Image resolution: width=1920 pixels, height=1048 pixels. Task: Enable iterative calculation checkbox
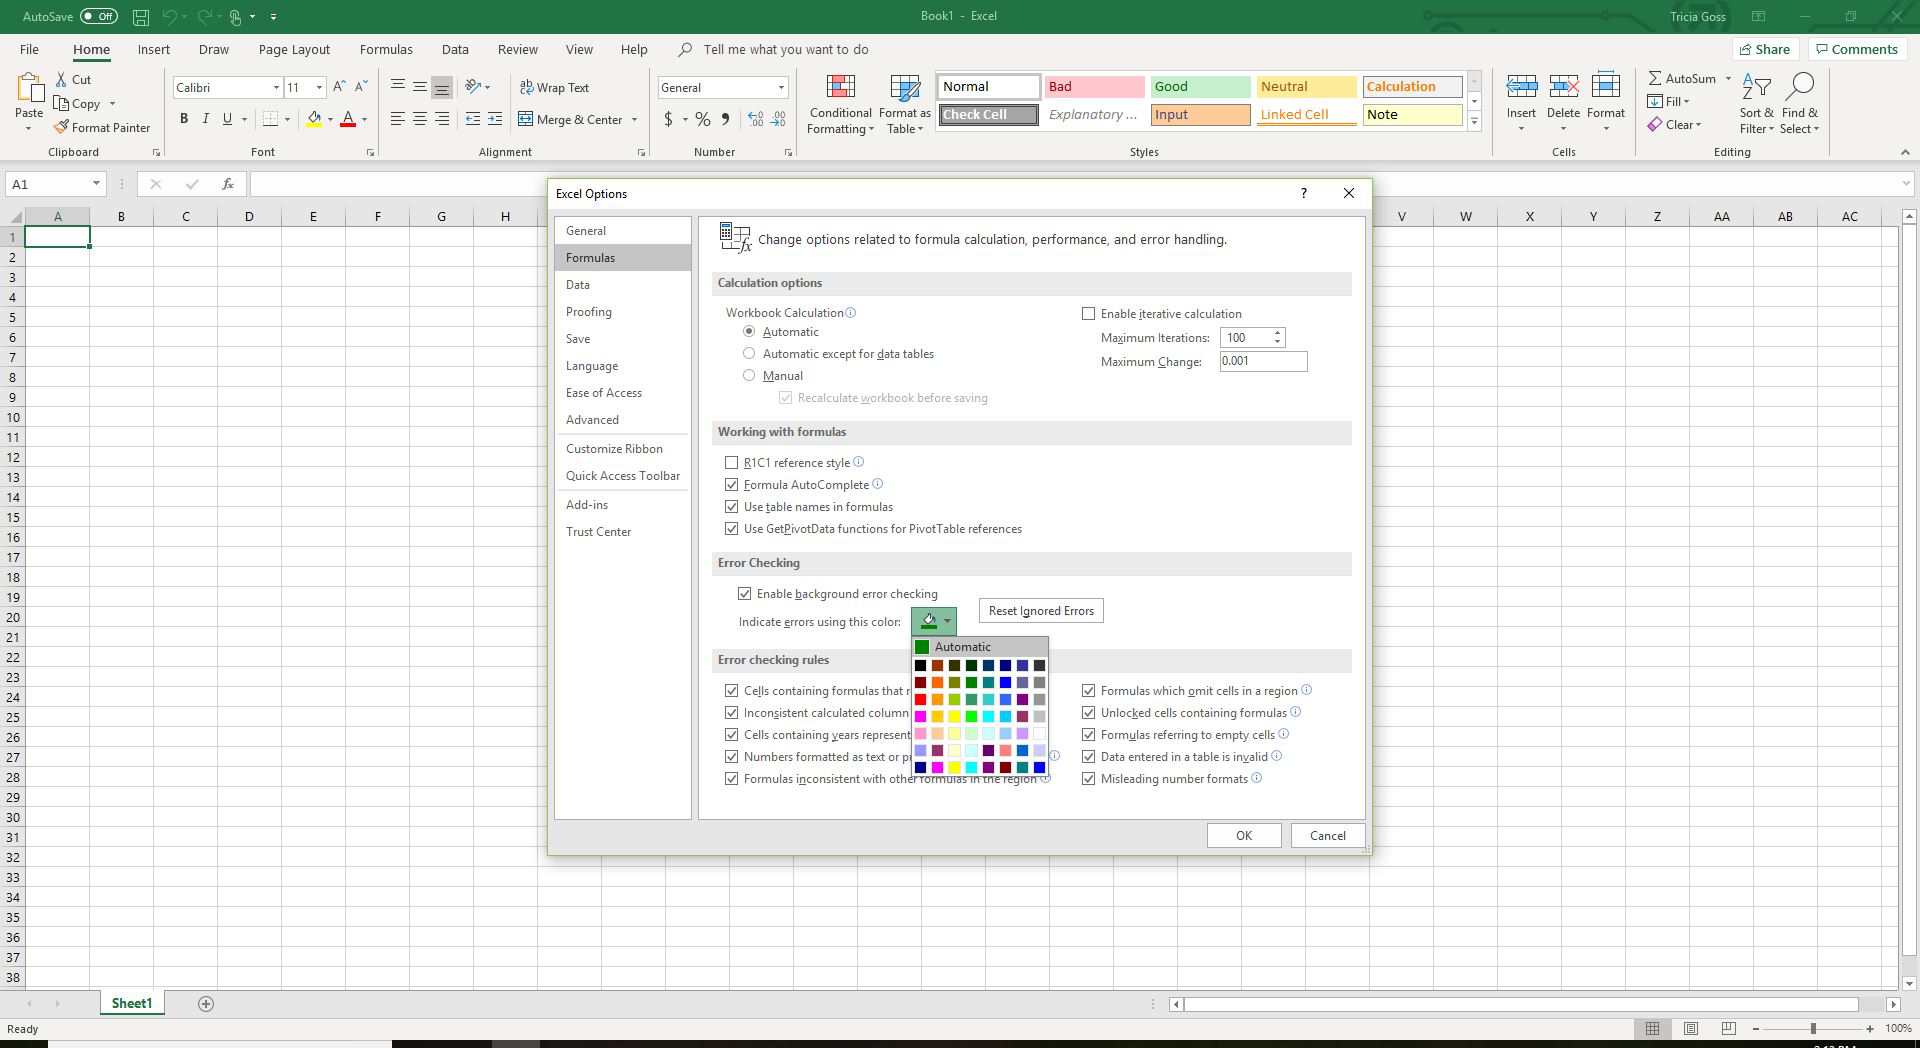click(1088, 314)
